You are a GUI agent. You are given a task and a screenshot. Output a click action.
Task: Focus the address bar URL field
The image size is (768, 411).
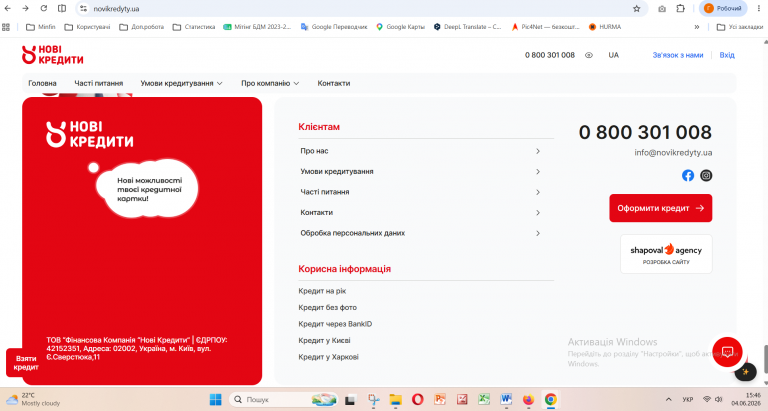pyautogui.click(x=360, y=8)
